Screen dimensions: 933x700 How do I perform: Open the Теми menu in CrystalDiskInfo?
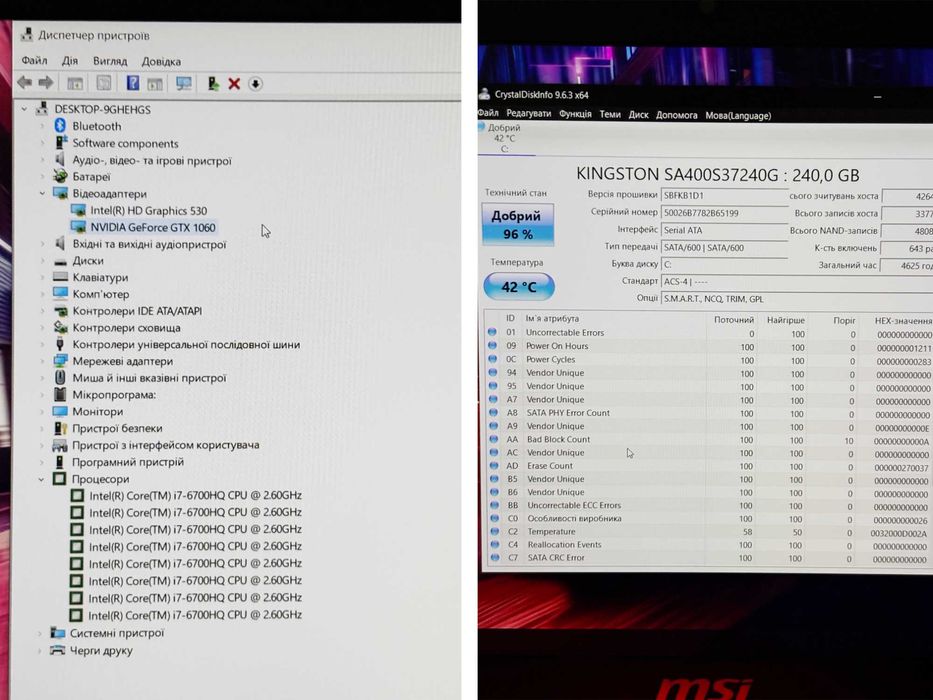[x=610, y=114]
